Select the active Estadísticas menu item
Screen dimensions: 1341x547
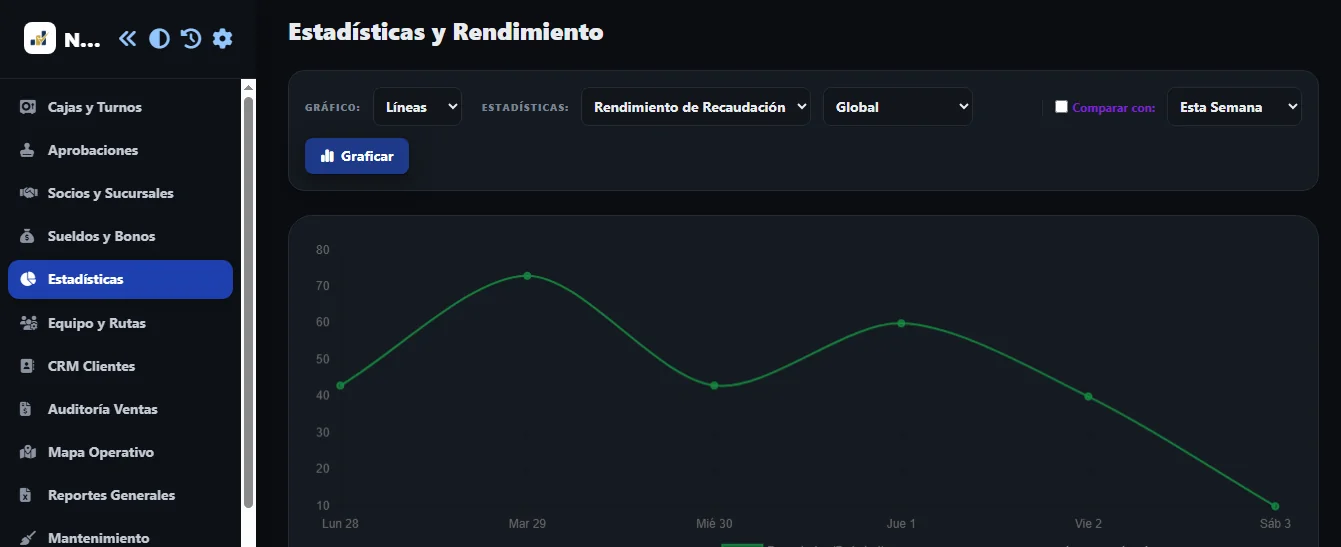coord(120,279)
